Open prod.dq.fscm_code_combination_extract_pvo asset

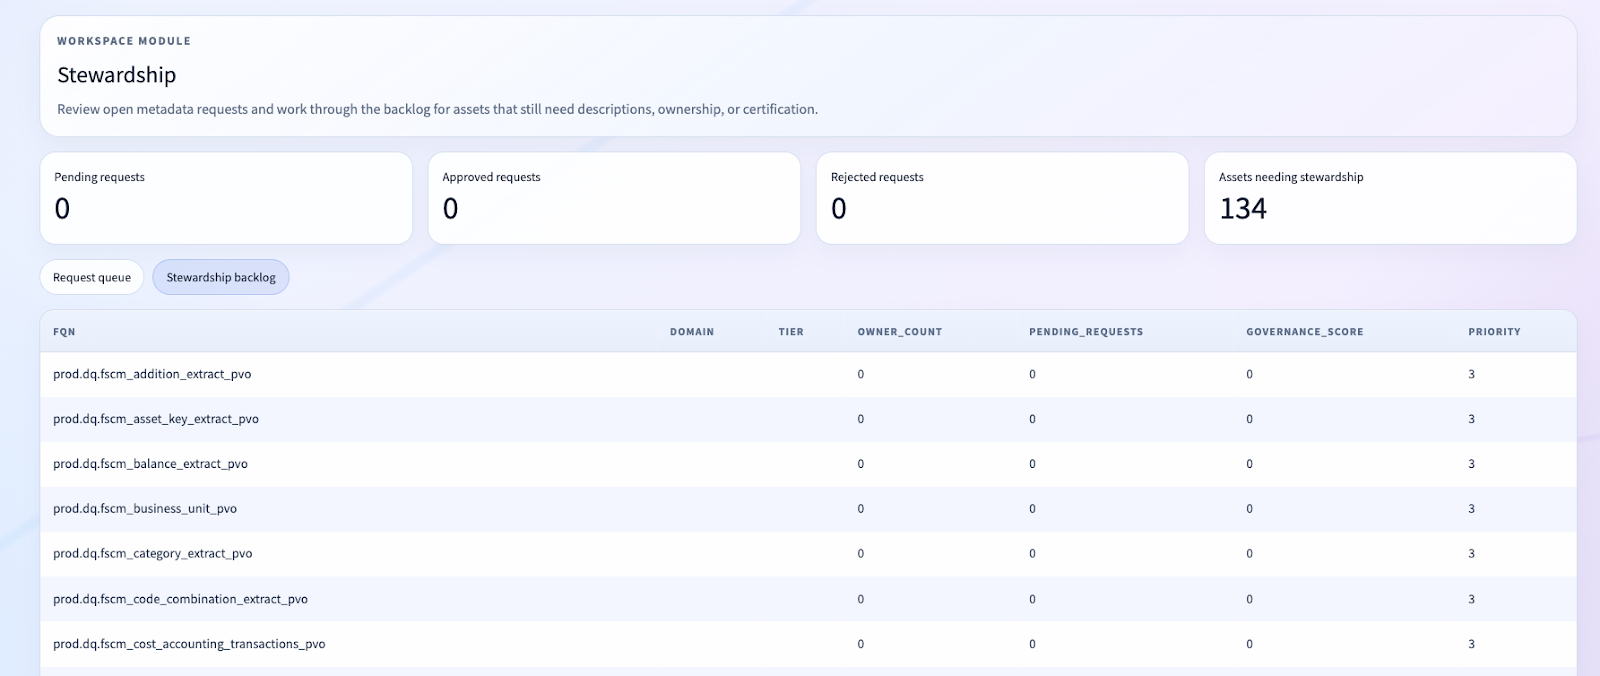coord(180,599)
